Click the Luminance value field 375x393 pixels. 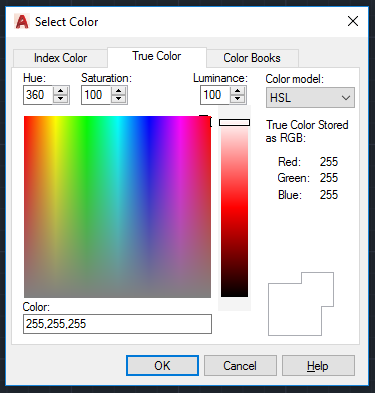click(x=215, y=95)
